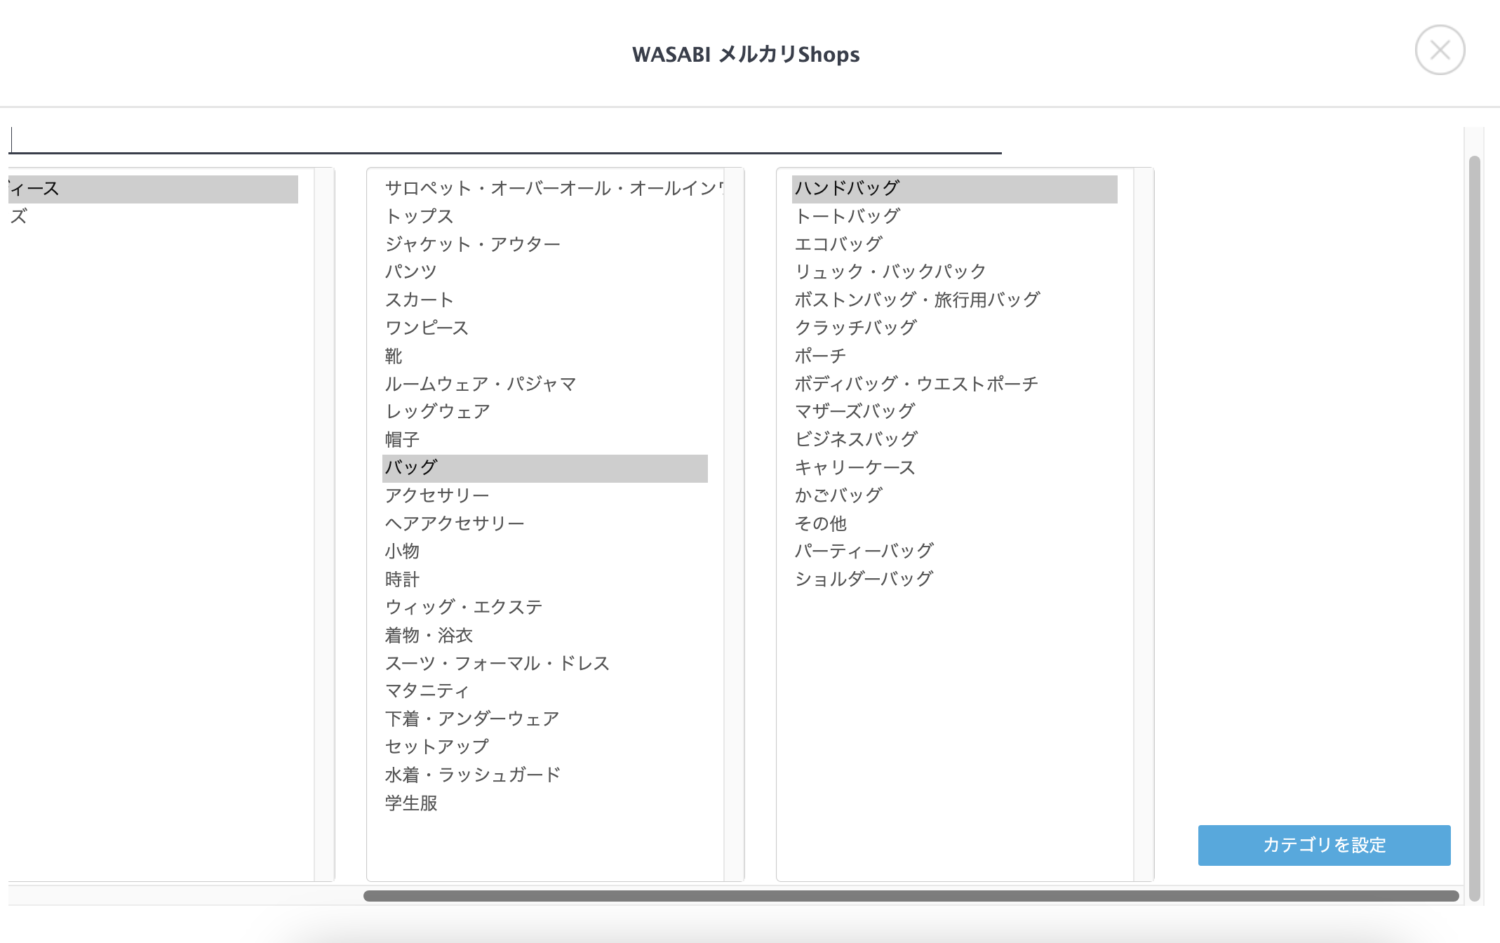This screenshot has height=943, width=1500.
Task: Select リュック・バックパック subcategory
Action: [890, 272]
